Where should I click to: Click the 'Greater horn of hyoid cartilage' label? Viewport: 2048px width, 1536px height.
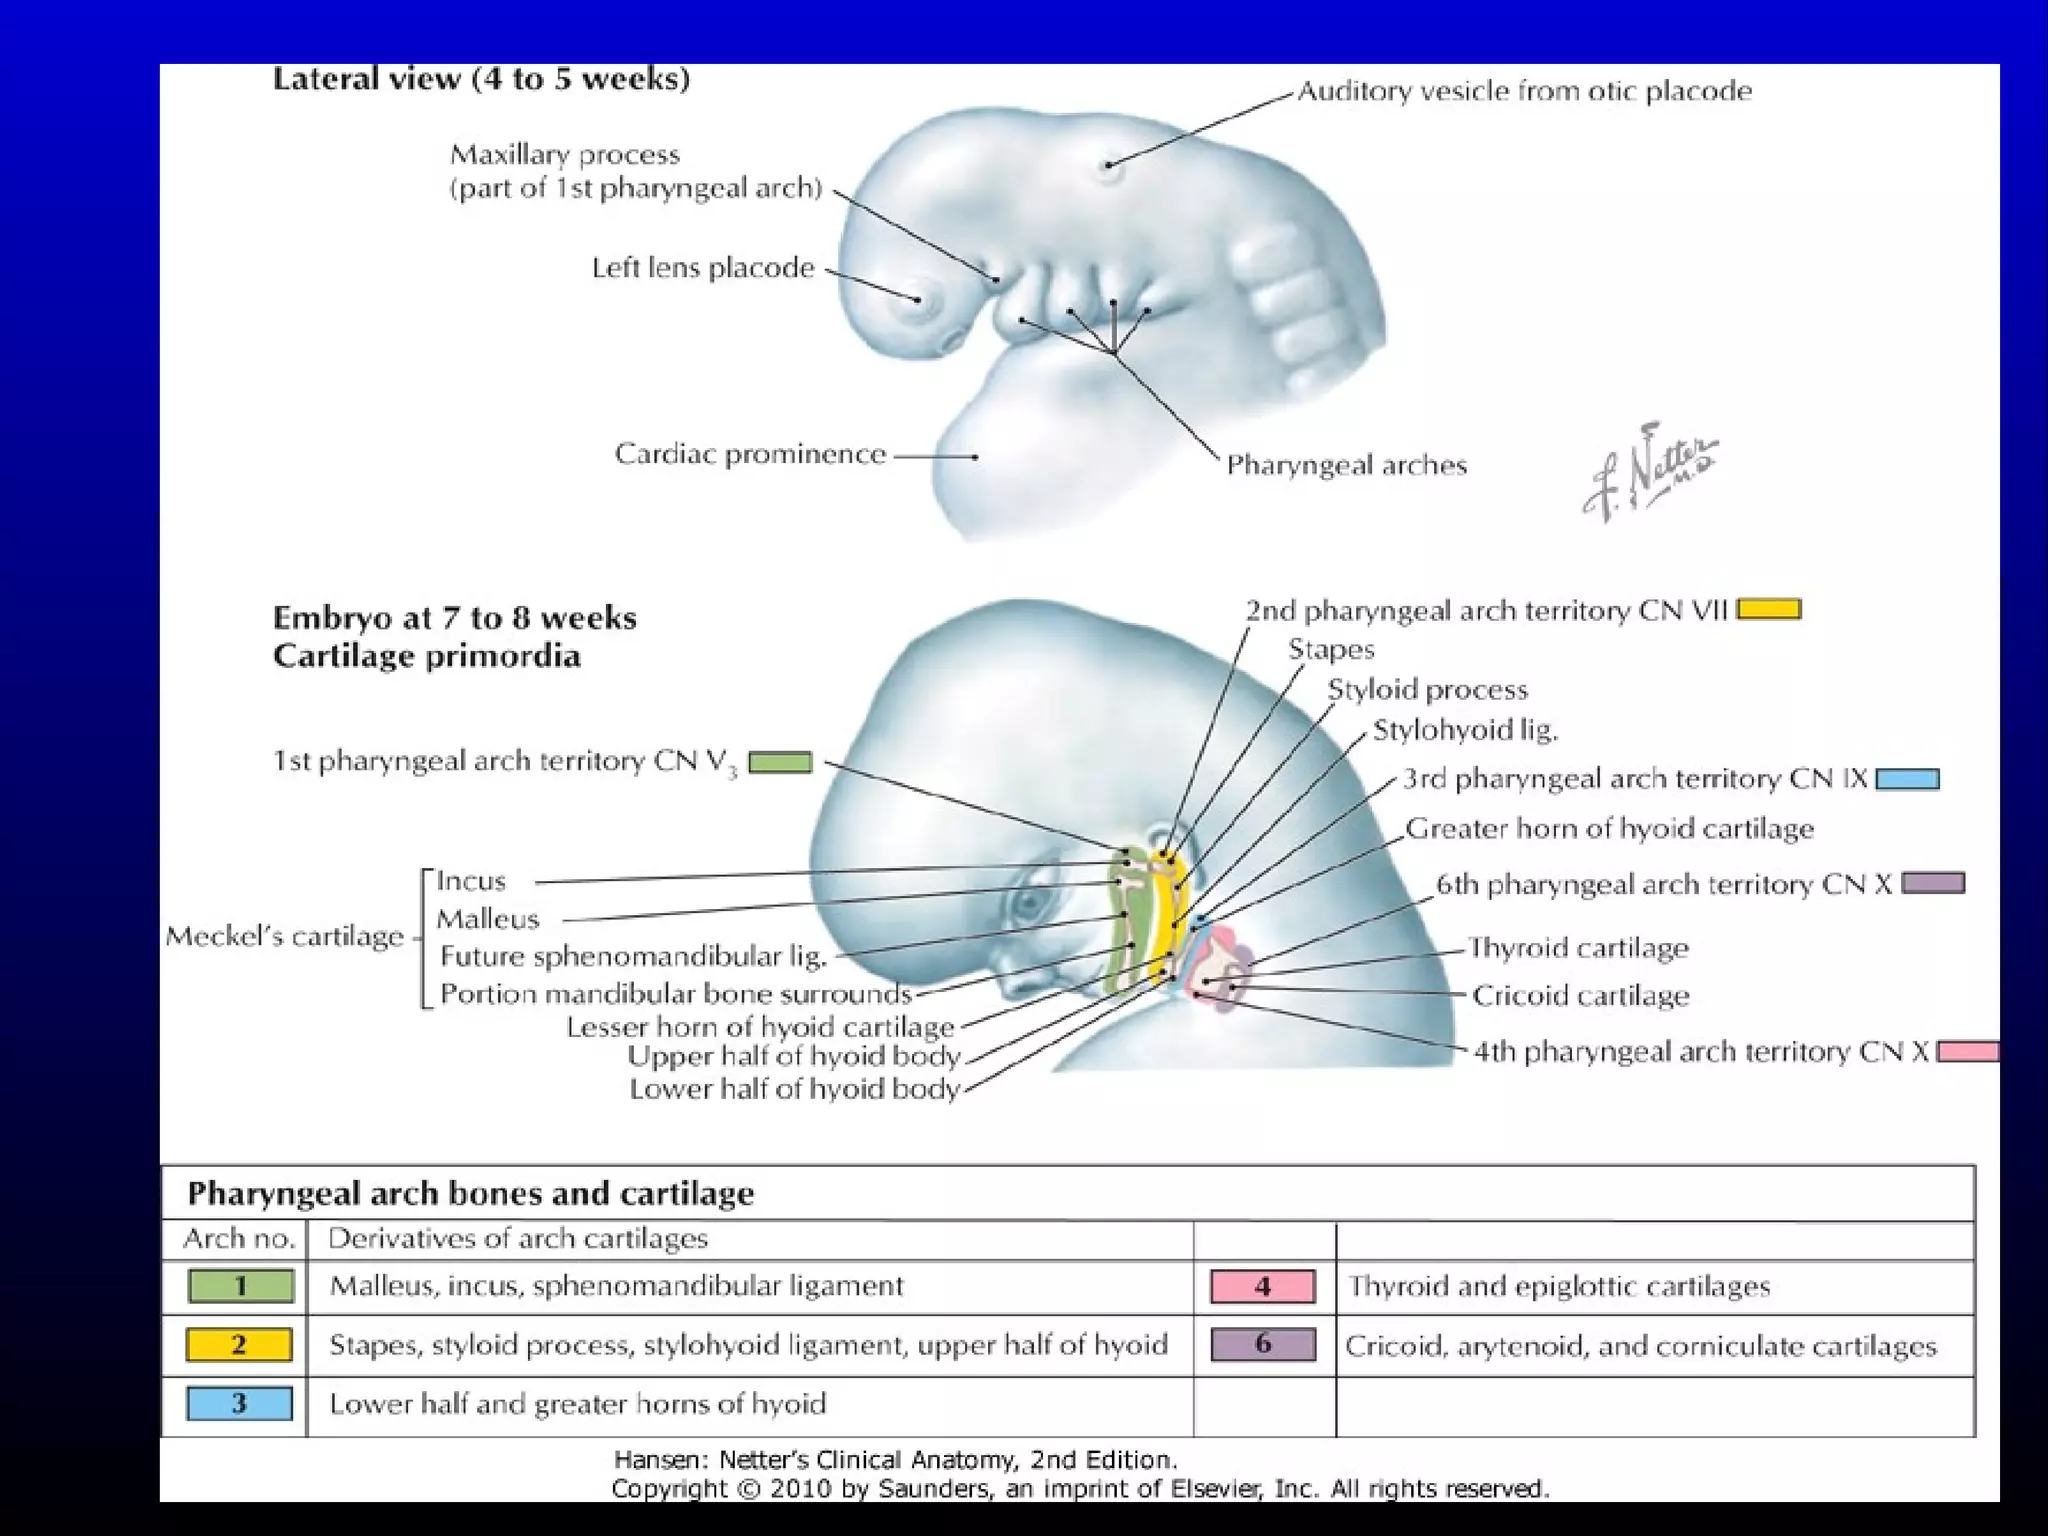coord(1610,829)
